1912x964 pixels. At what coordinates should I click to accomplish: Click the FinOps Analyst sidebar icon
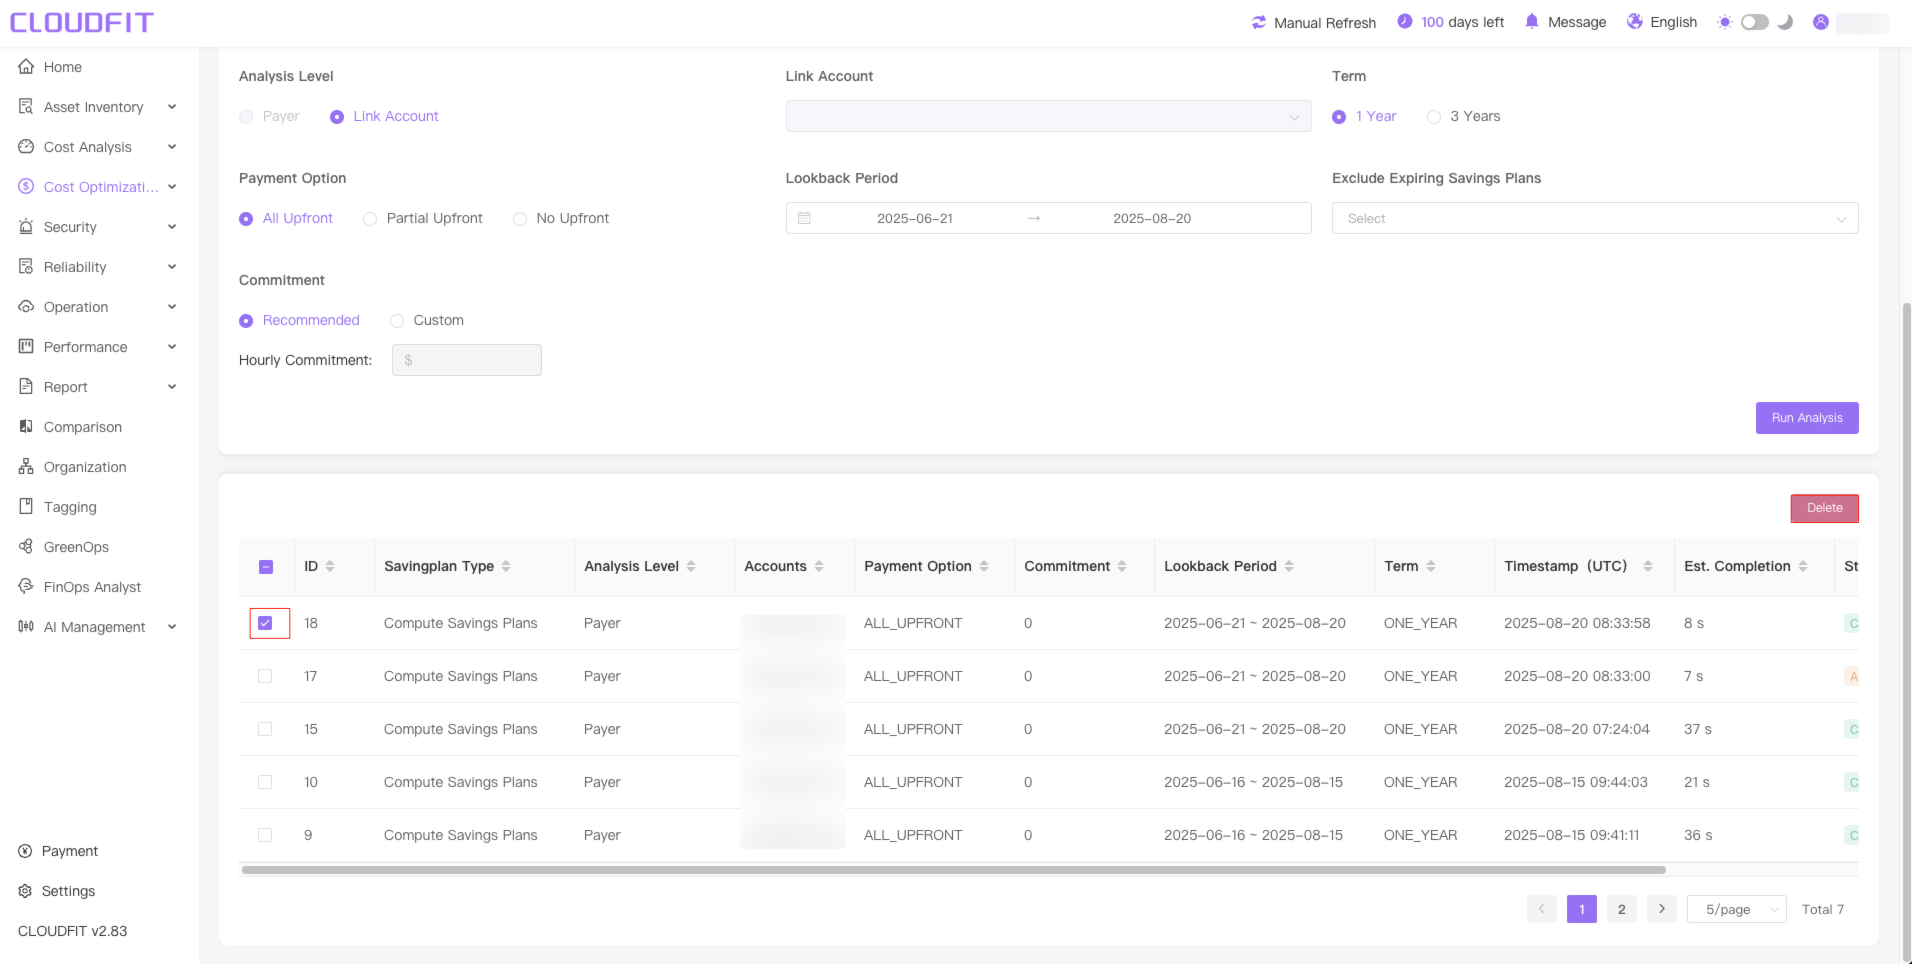tap(26, 587)
